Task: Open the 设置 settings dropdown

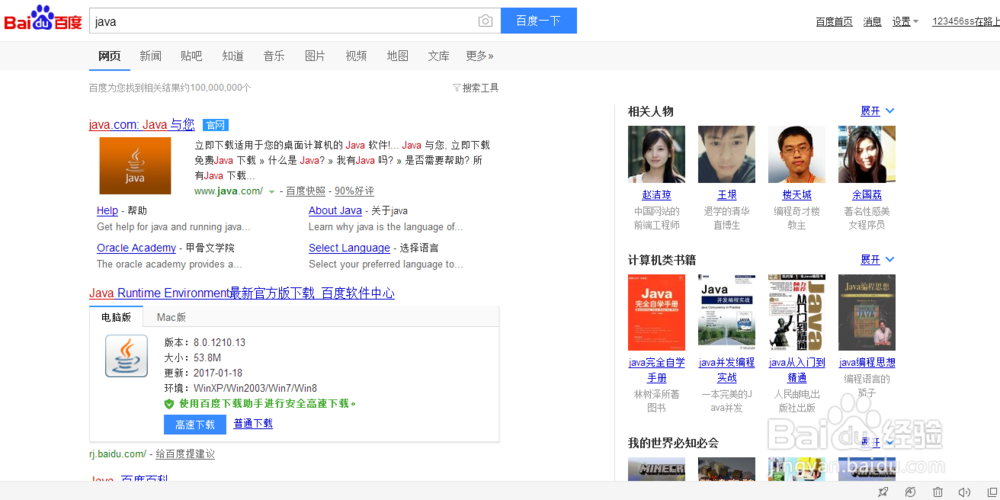Action: click(905, 22)
